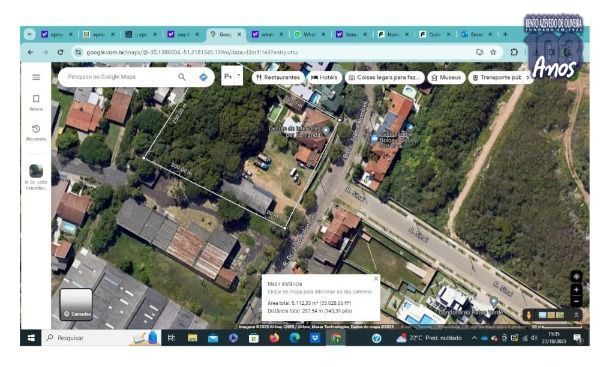600x367 pixels.
Task: Center map on my location
Action: (x=576, y=276)
